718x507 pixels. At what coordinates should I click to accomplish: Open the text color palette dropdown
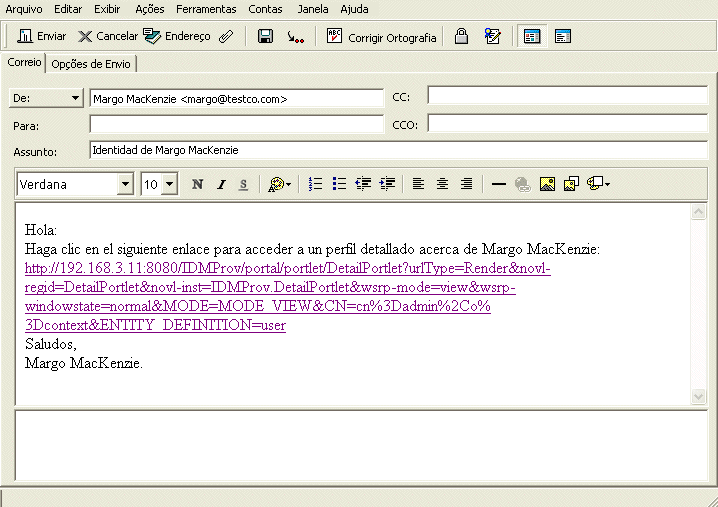click(x=279, y=184)
